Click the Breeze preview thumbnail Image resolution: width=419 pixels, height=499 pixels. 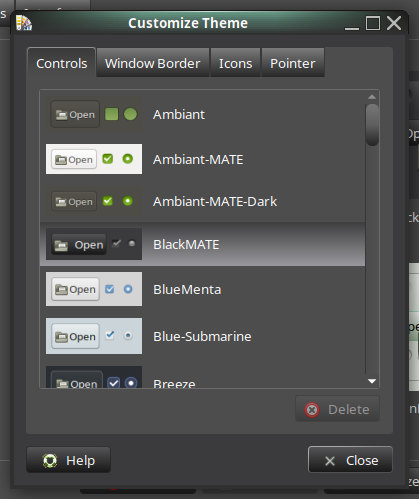tap(94, 377)
